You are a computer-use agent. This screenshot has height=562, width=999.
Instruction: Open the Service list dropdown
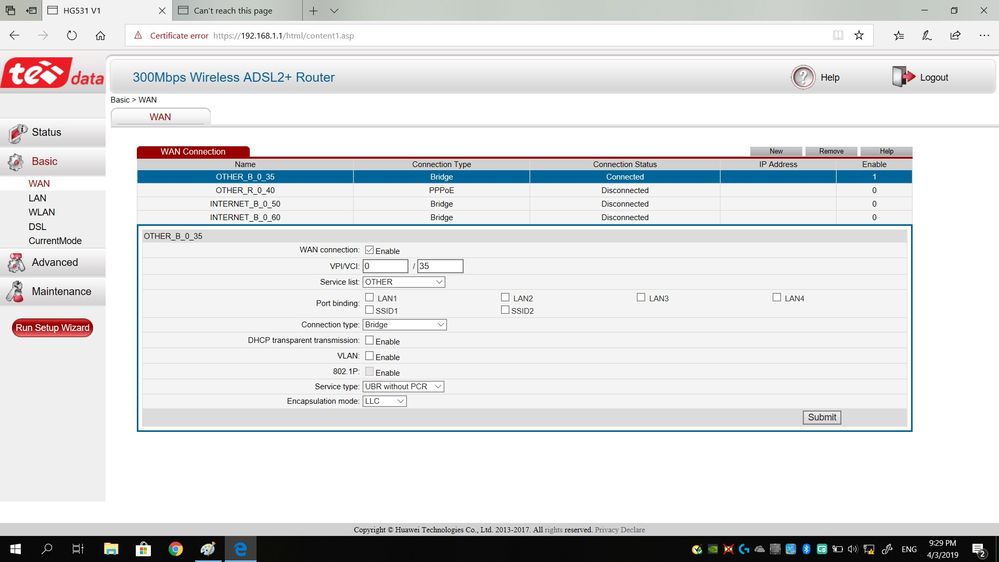click(x=404, y=282)
